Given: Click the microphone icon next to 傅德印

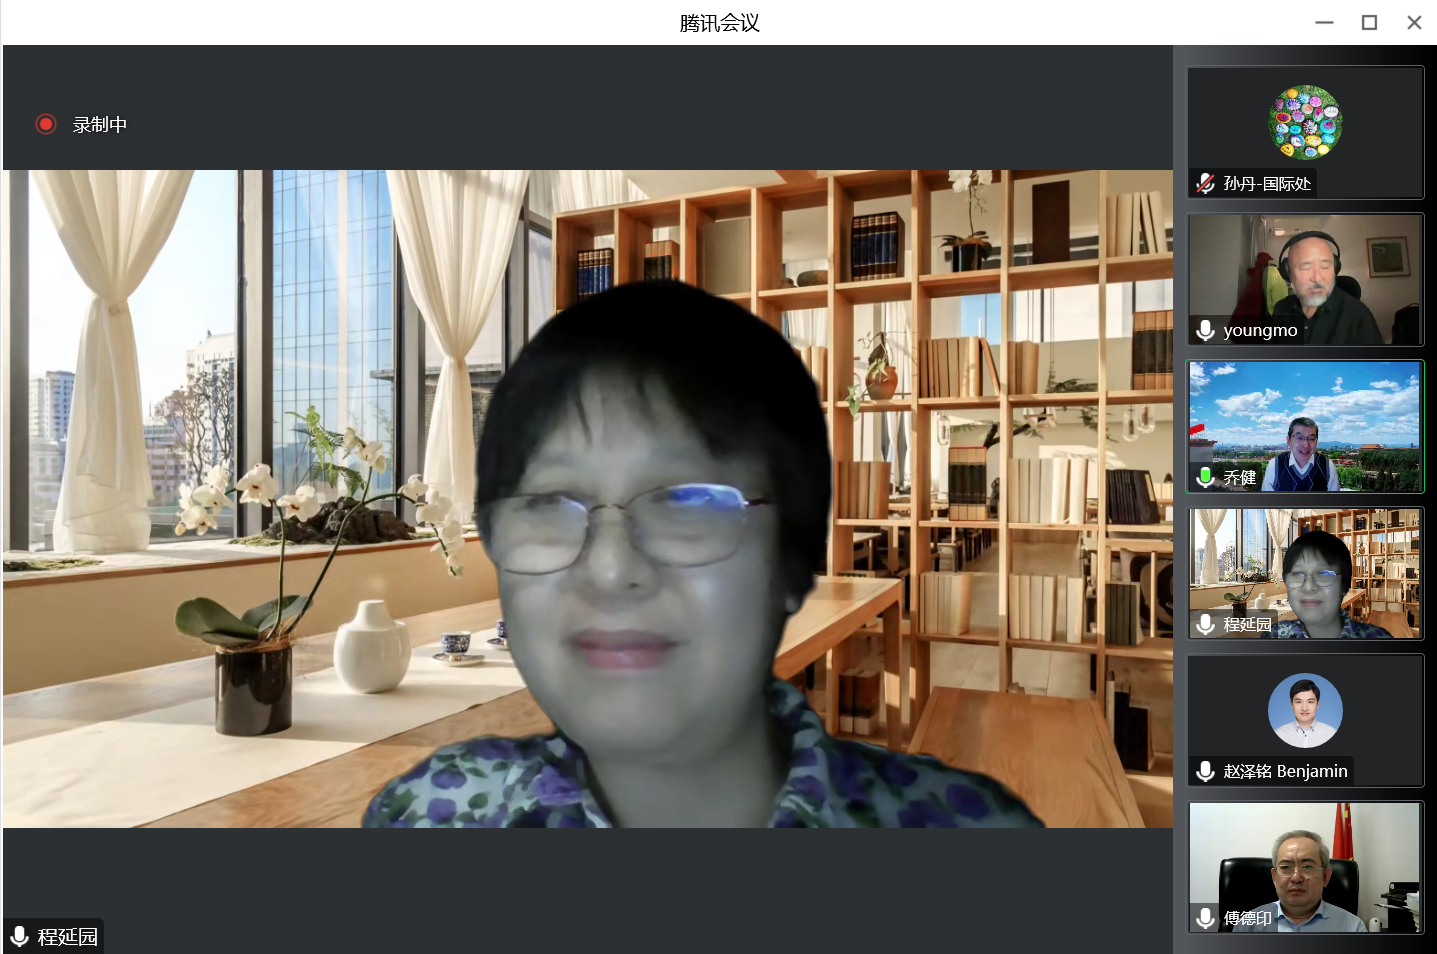Looking at the screenshot, I should pyautogui.click(x=1206, y=918).
